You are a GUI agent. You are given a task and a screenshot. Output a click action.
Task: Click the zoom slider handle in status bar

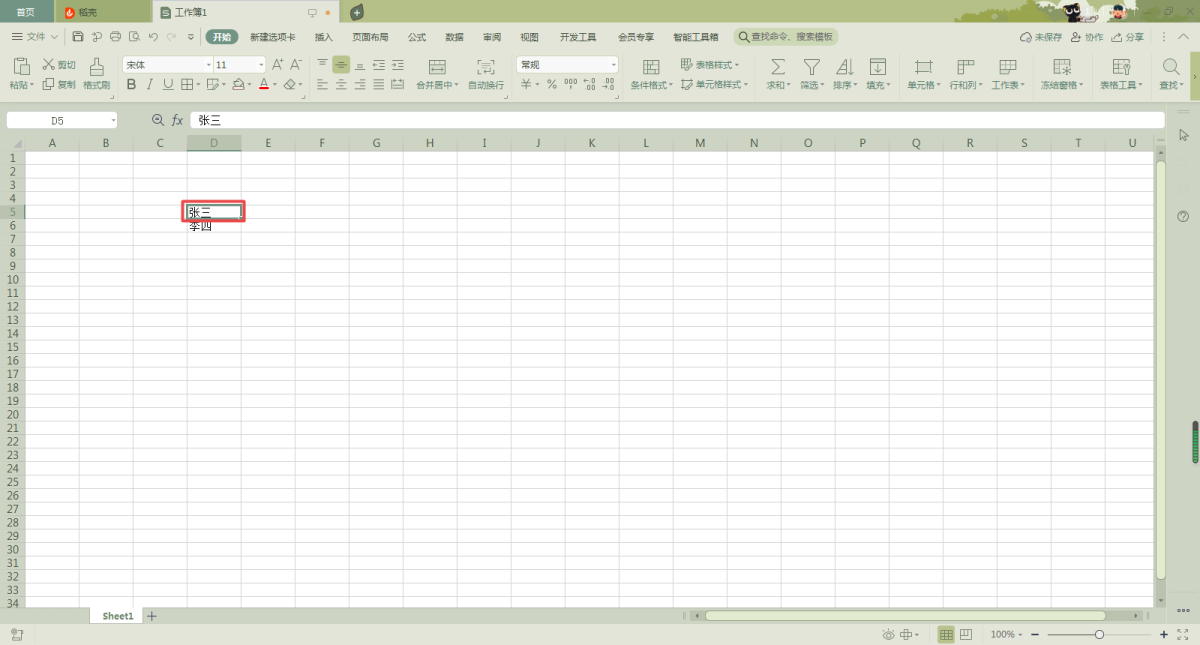pyautogui.click(x=1099, y=635)
